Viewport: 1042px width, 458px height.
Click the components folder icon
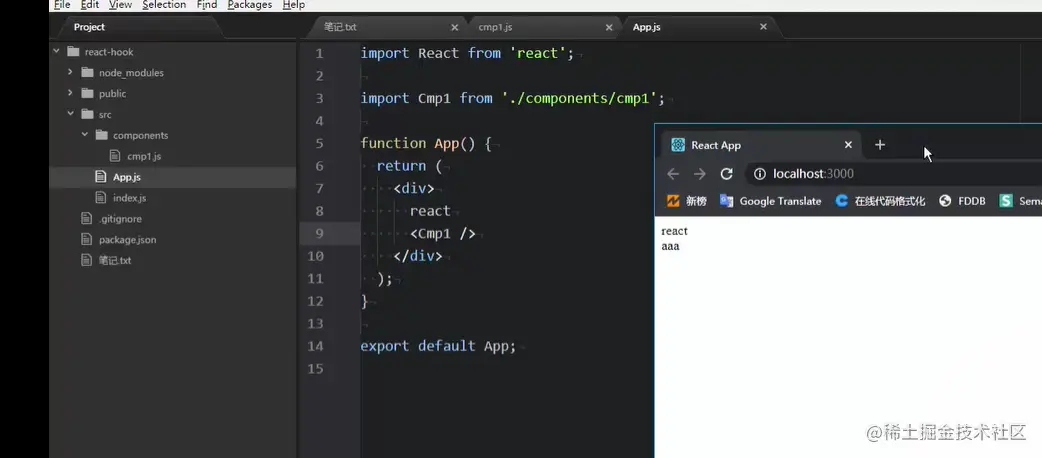tap(101, 135)
